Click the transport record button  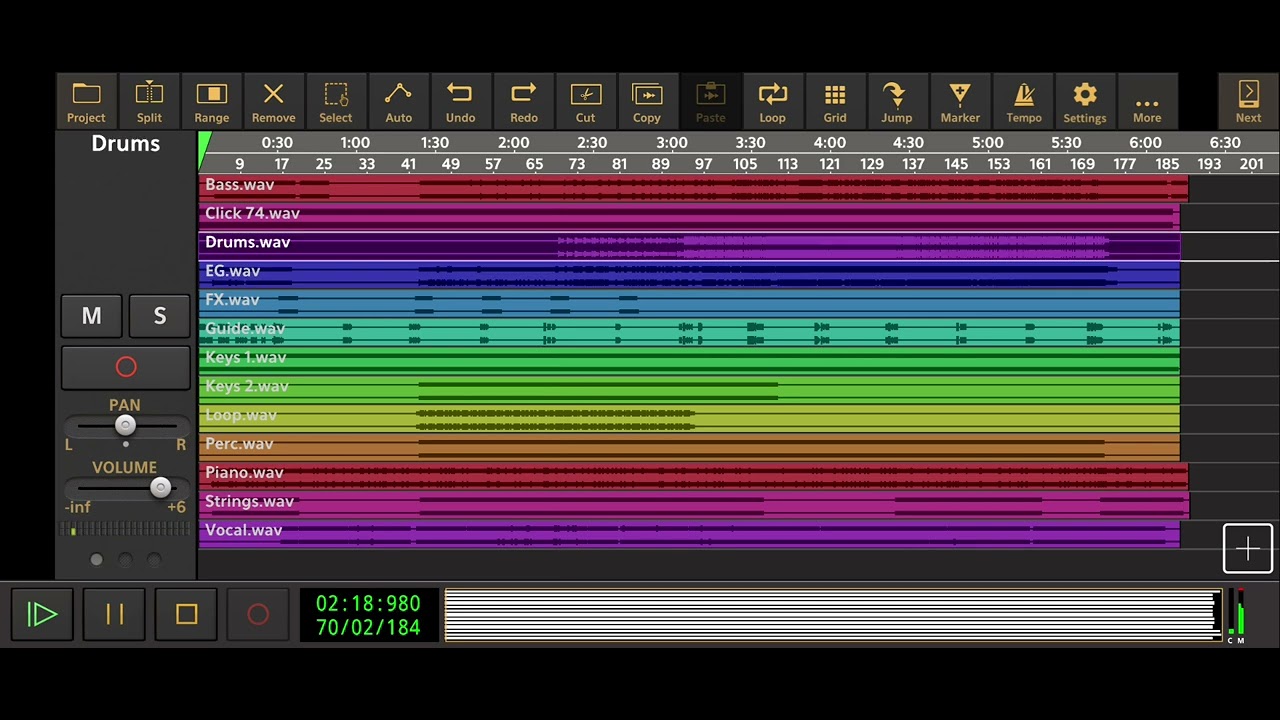258,614
